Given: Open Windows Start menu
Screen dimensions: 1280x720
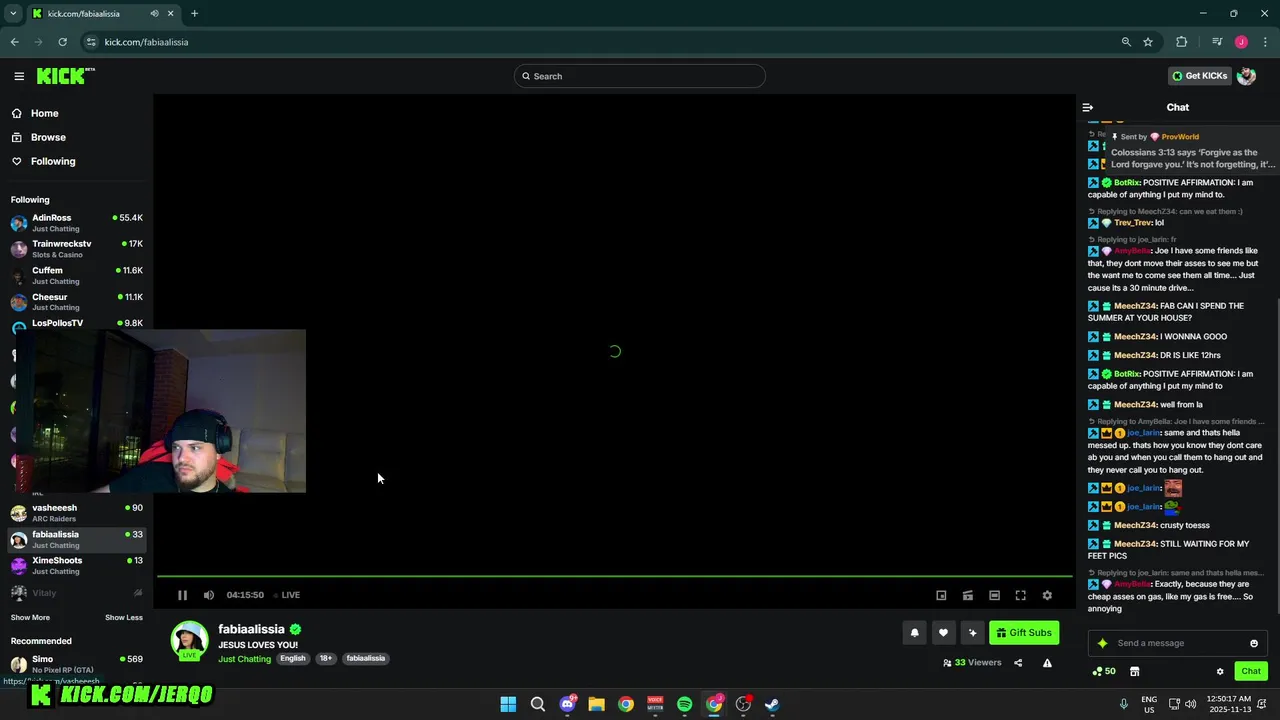Looking at the screenshot, I should (508, 704).
